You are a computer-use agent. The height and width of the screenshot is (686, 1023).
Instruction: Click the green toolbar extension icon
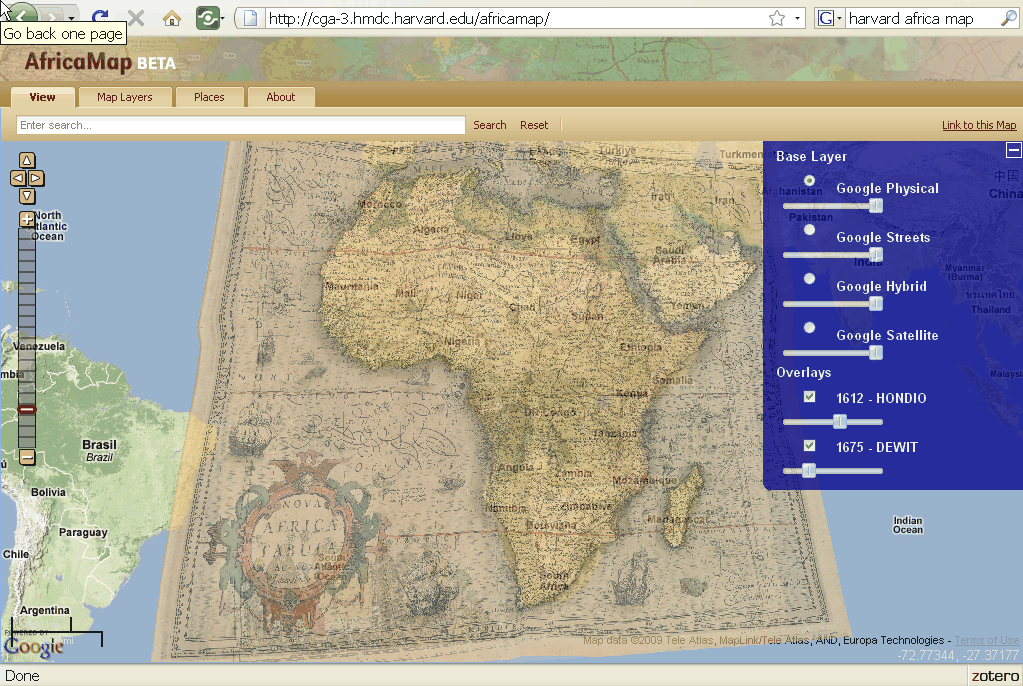tap(207, 18)
